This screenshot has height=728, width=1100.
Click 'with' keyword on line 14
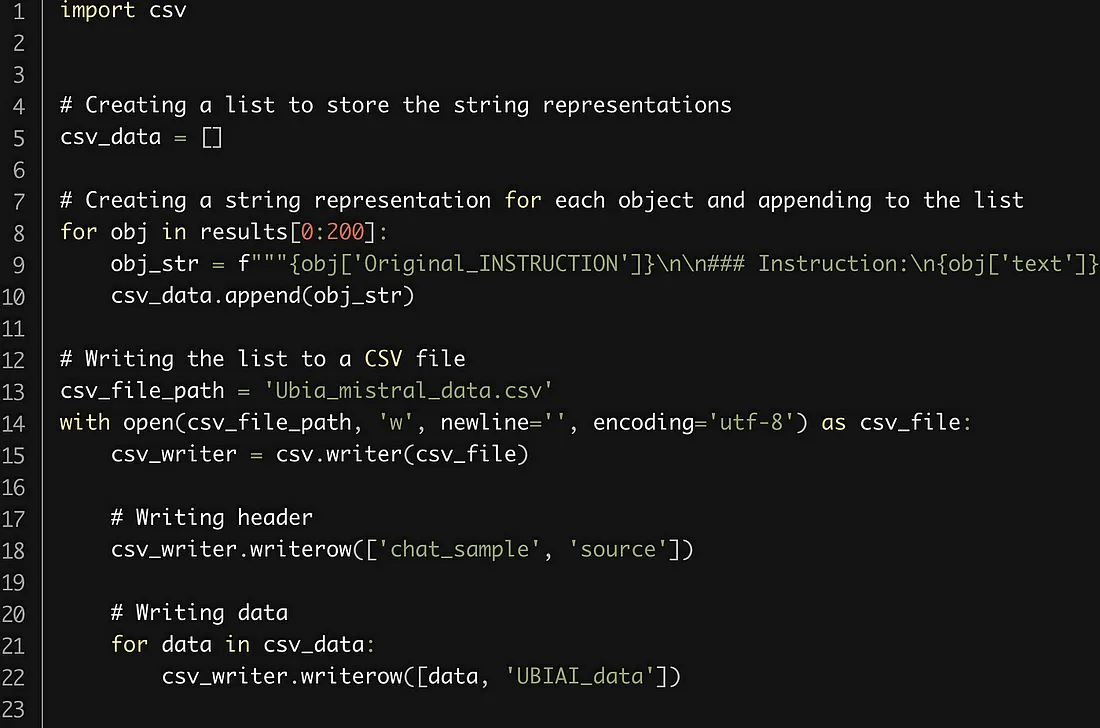[85, 422]
